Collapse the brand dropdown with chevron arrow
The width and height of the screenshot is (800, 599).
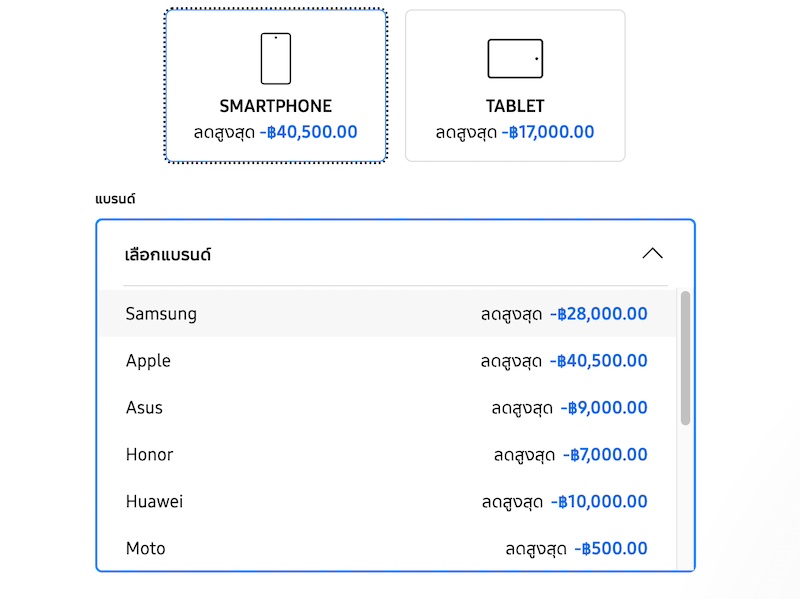pyautogui.click(x=652, y=254)
